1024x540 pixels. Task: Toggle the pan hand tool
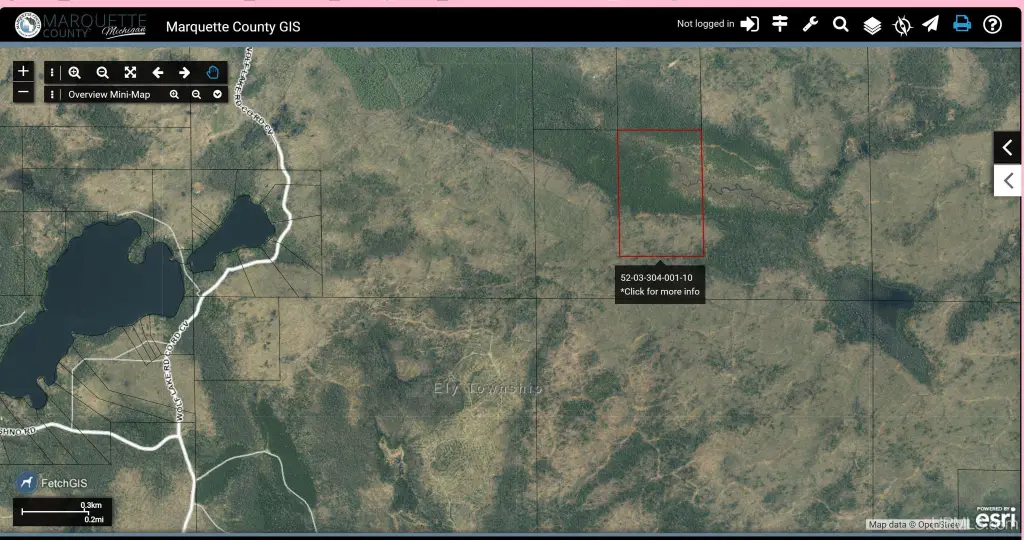pos(212,73)
